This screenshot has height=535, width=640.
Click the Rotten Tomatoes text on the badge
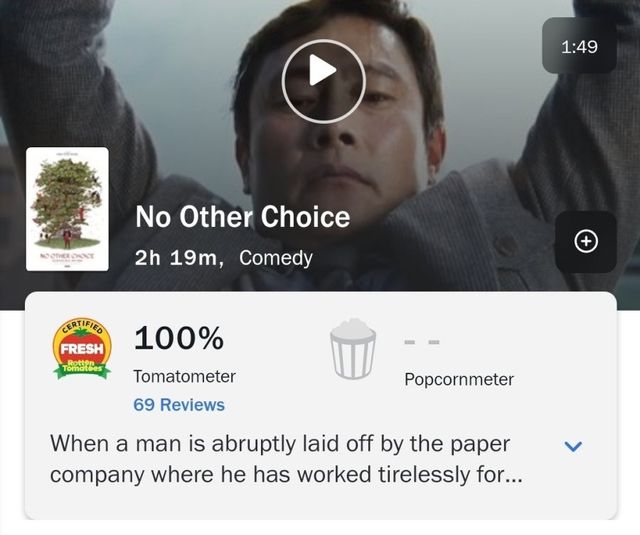click(84, 368)
